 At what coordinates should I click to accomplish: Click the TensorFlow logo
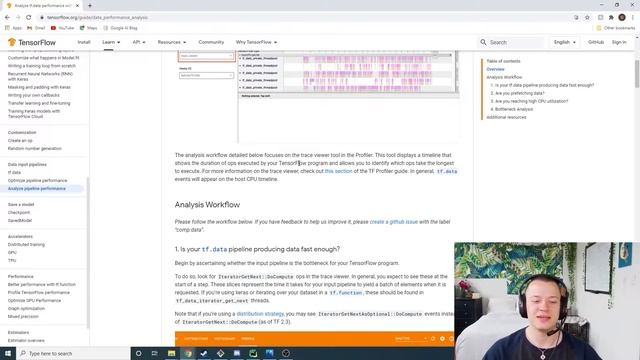32,42
